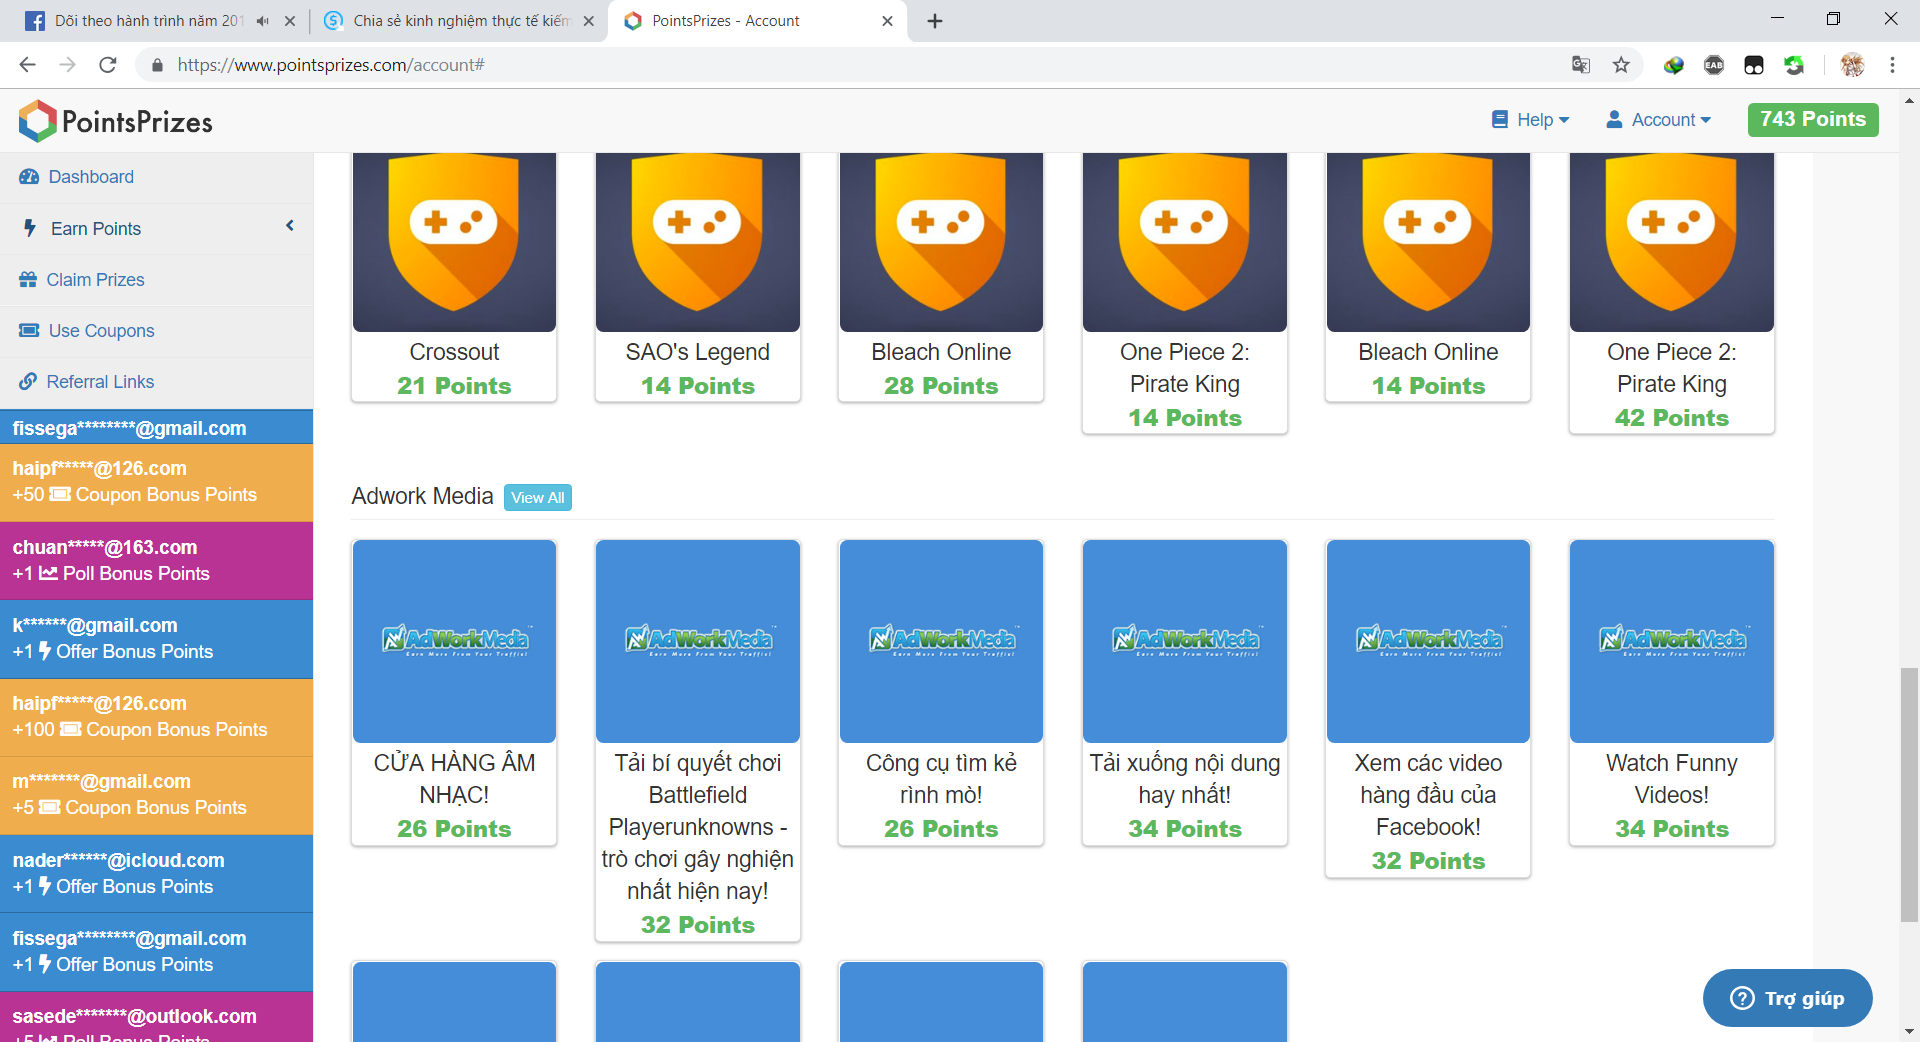Open Dashboard from the sidebar

tap(90, 177)
